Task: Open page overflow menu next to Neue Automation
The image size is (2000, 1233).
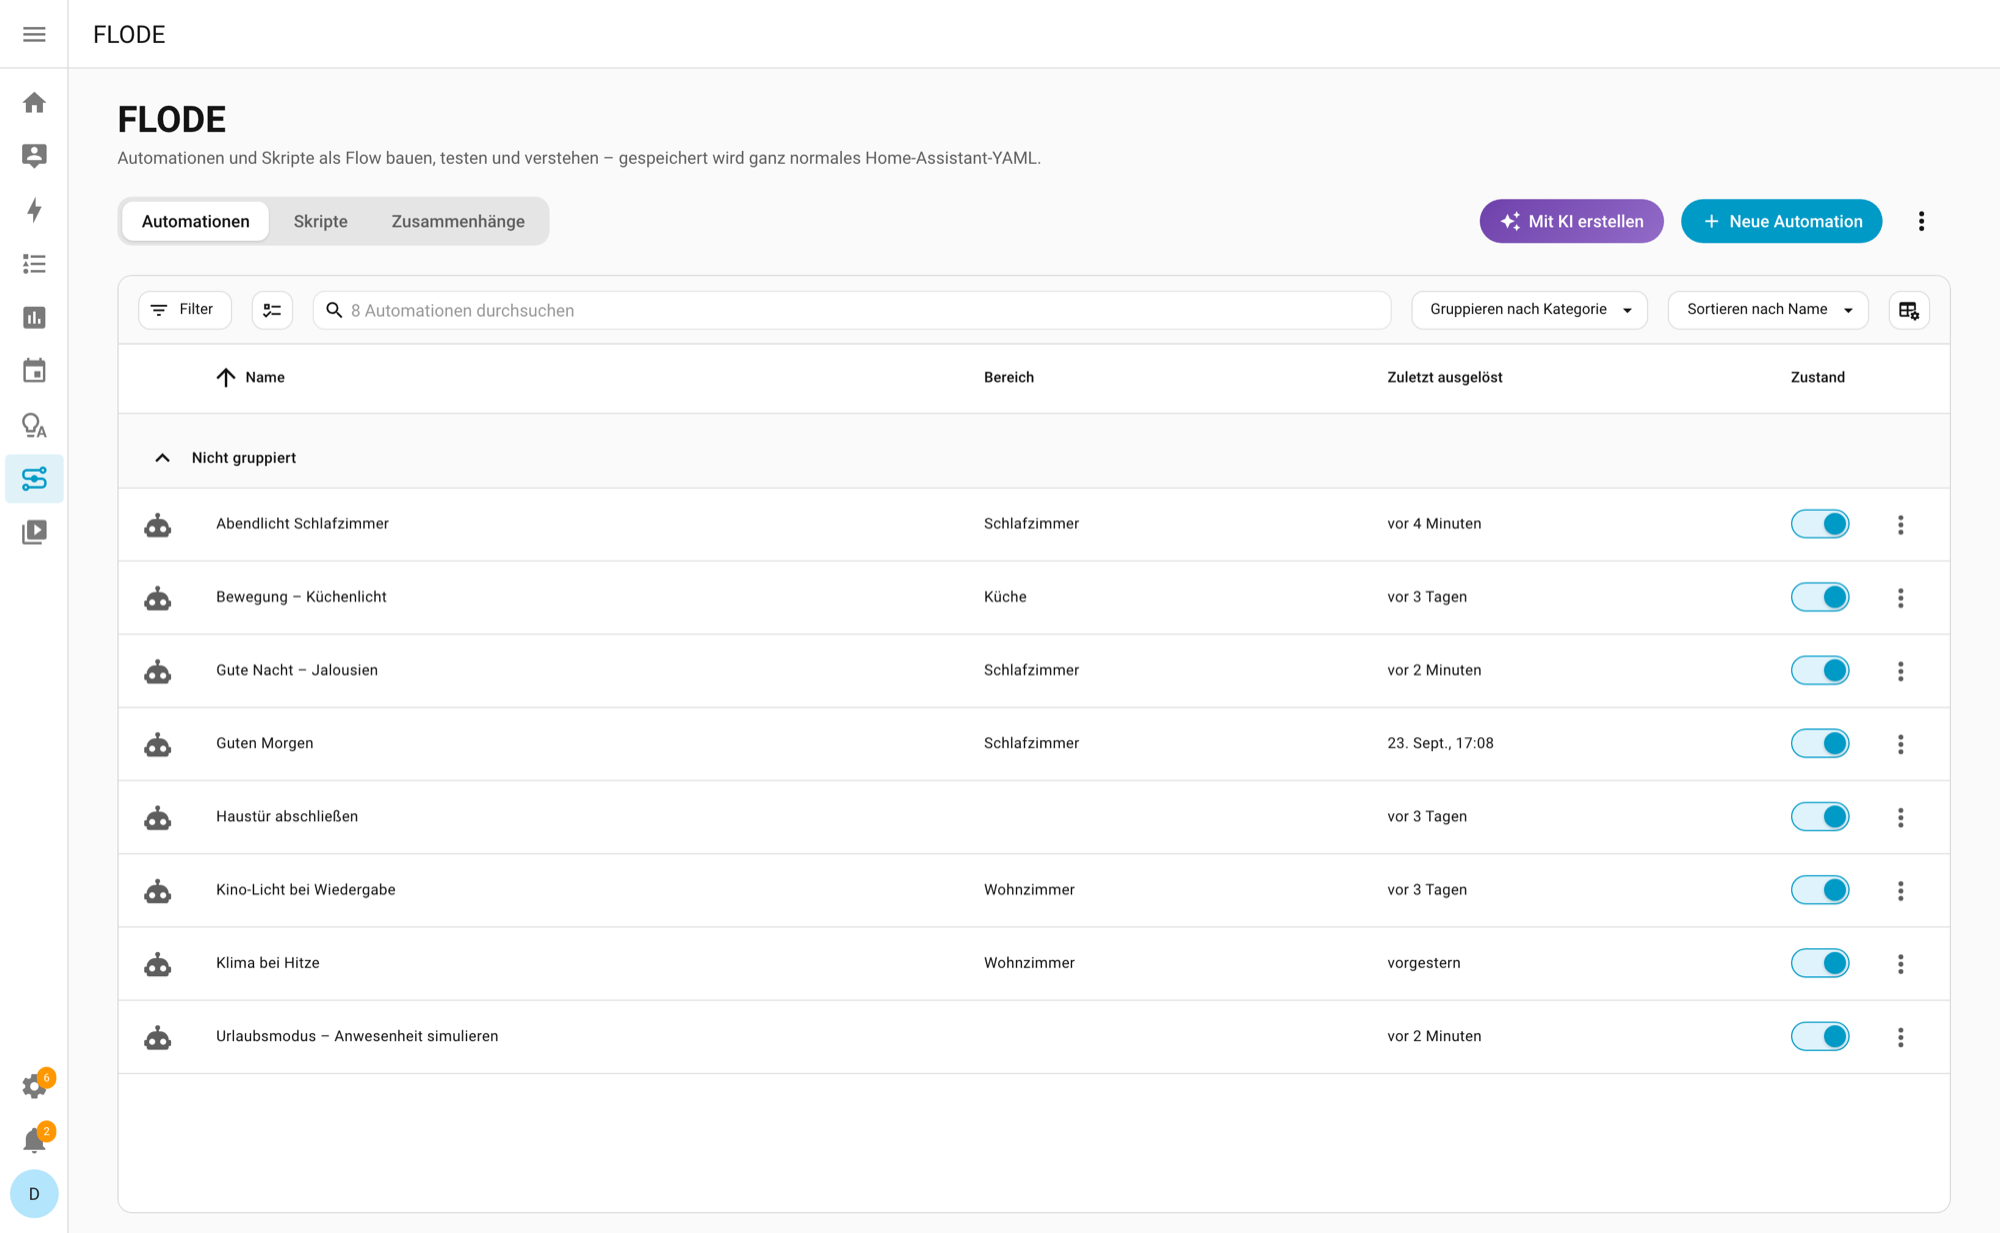Action: 1921,221
